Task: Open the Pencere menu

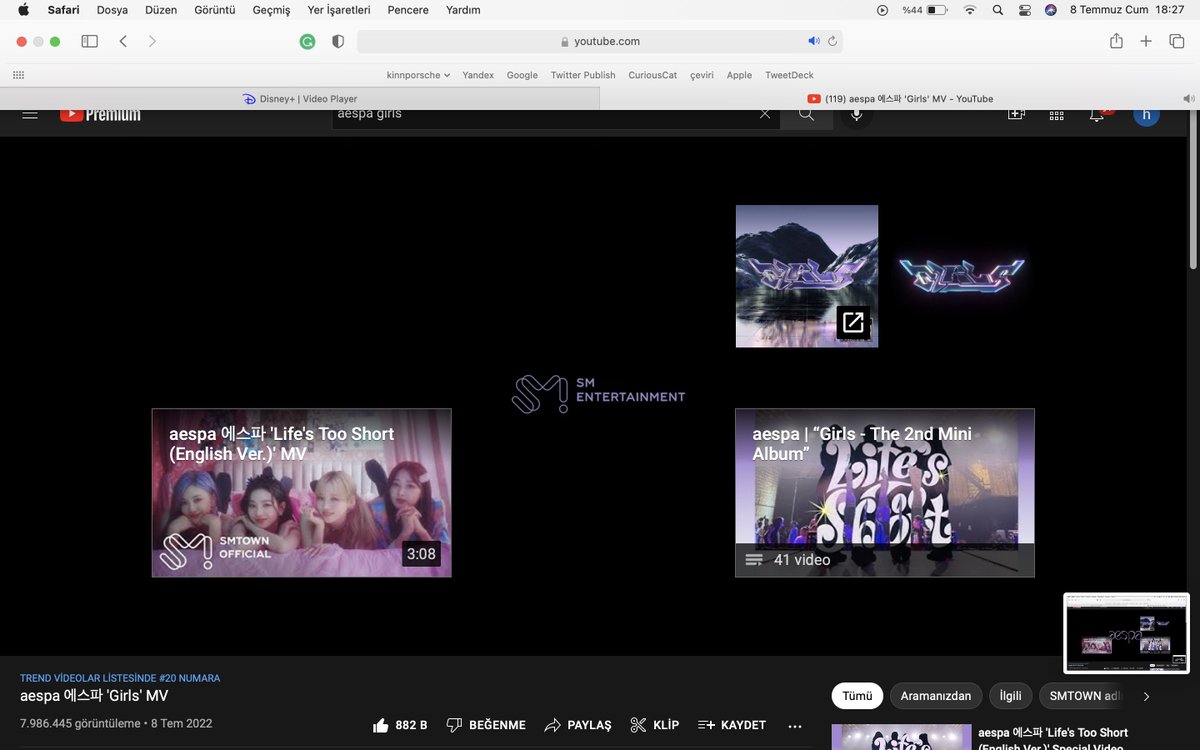Action: [408, 10]
